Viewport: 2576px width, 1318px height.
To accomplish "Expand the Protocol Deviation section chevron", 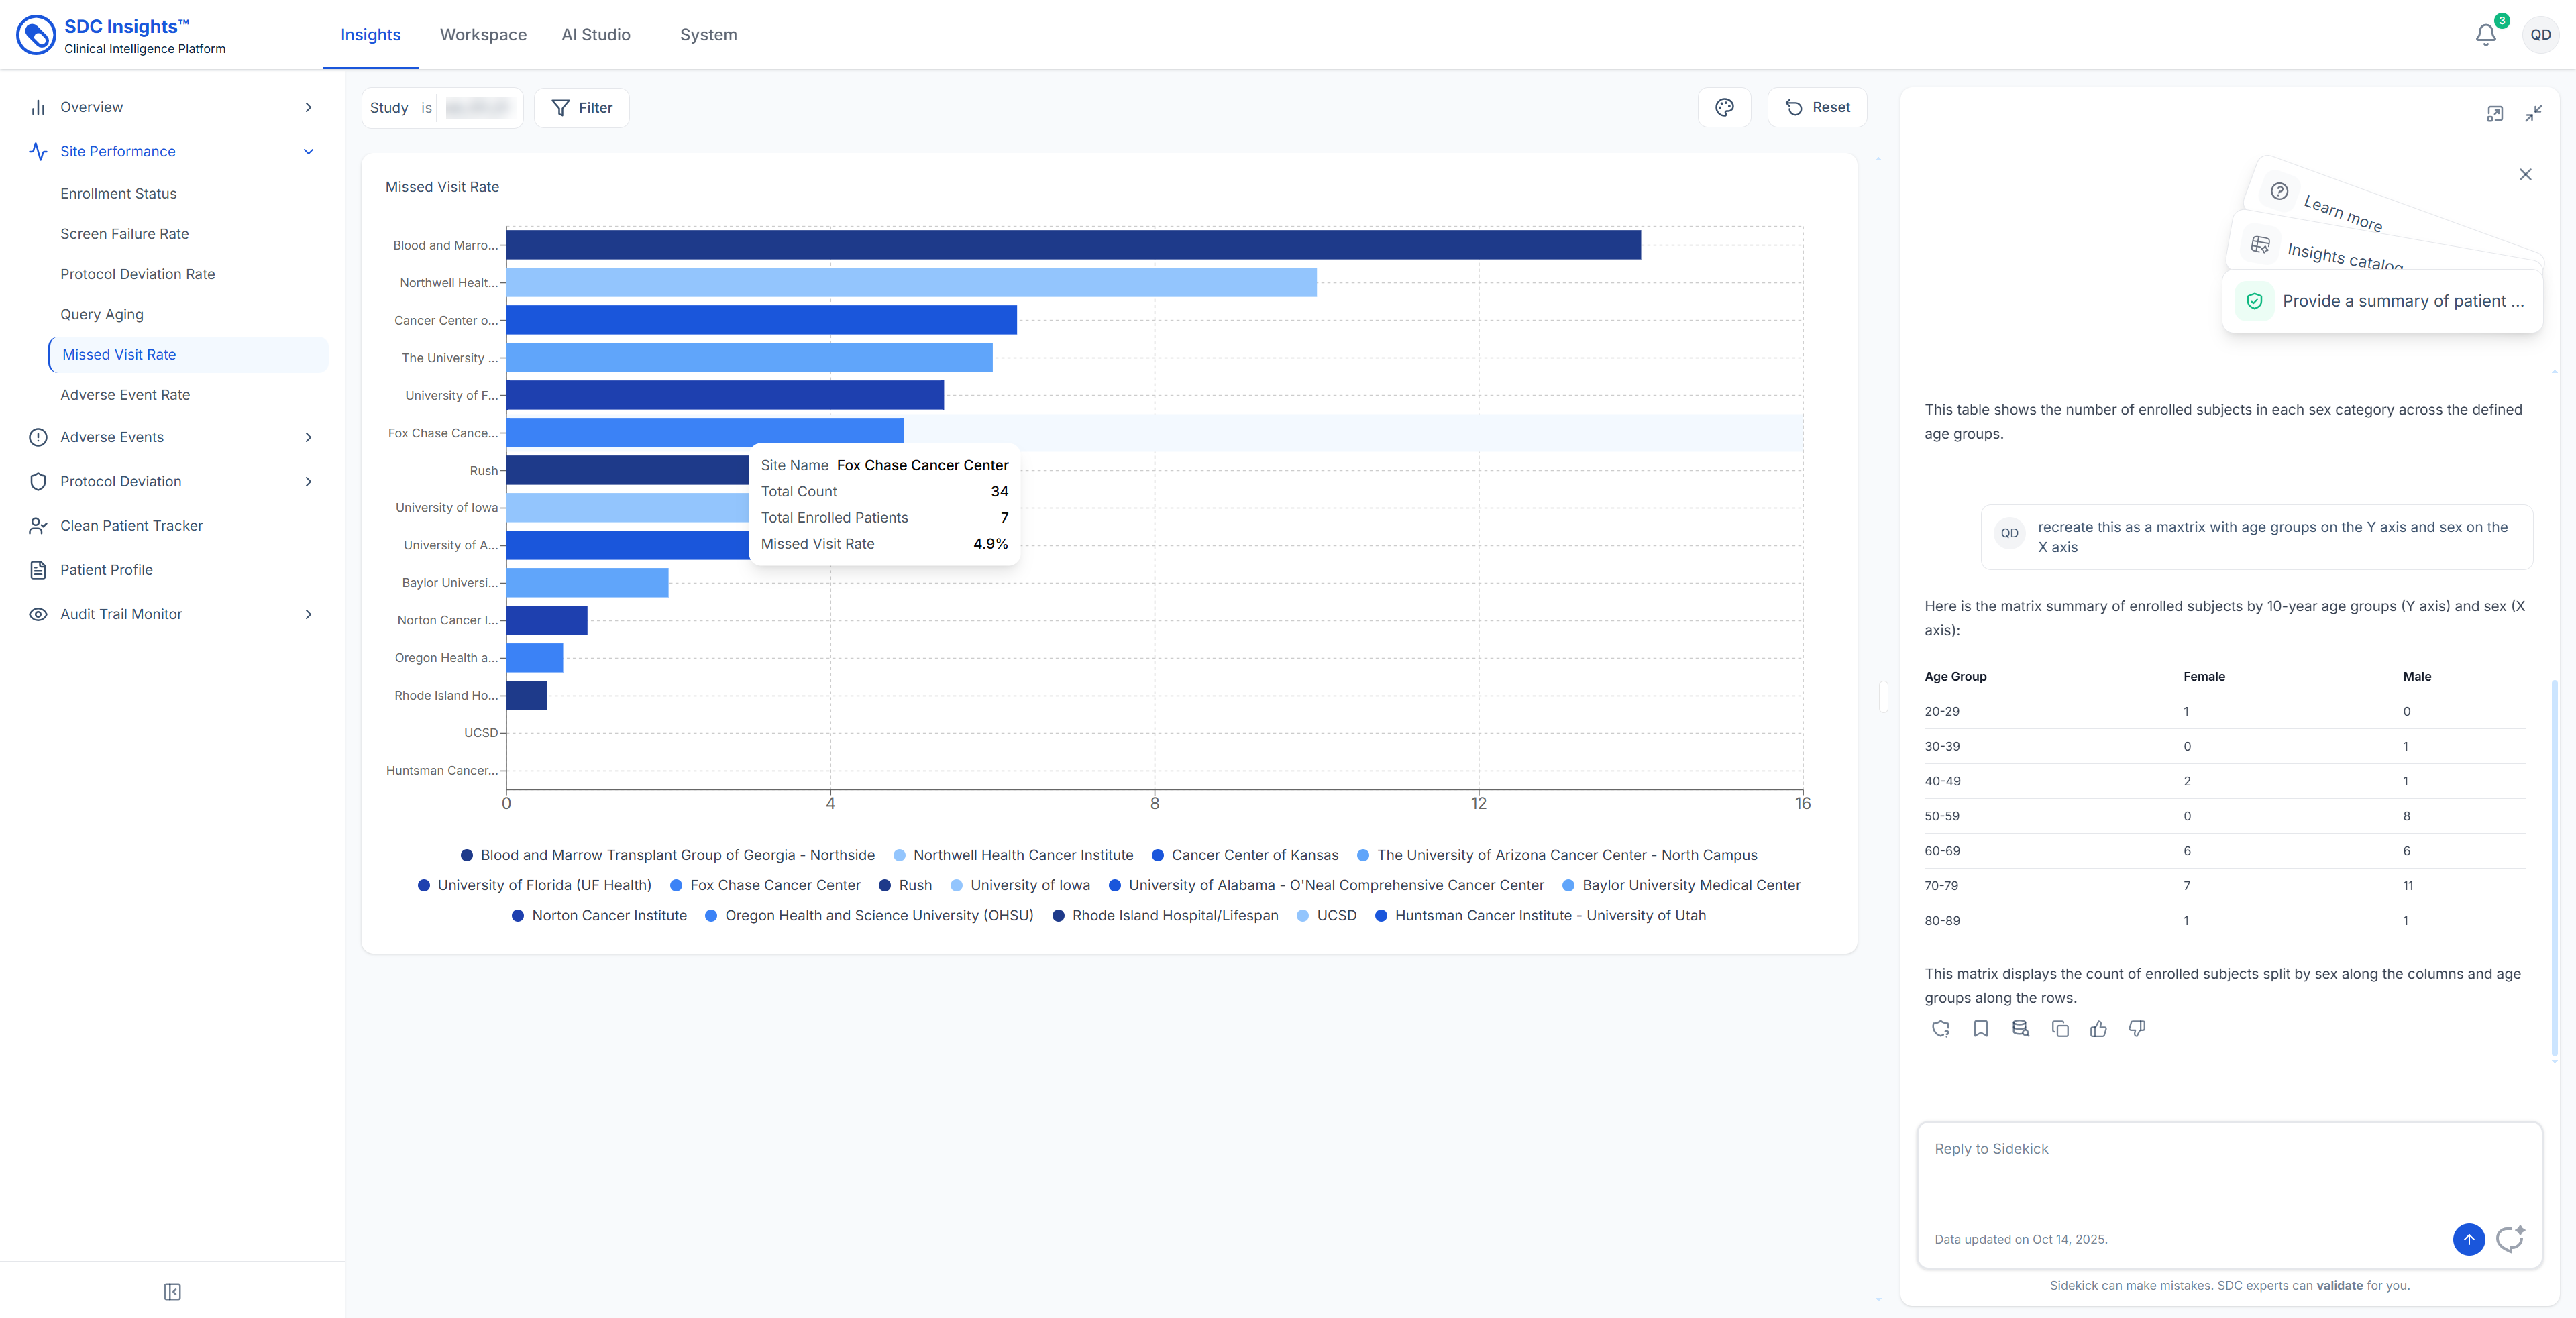I will coord(308,481).
